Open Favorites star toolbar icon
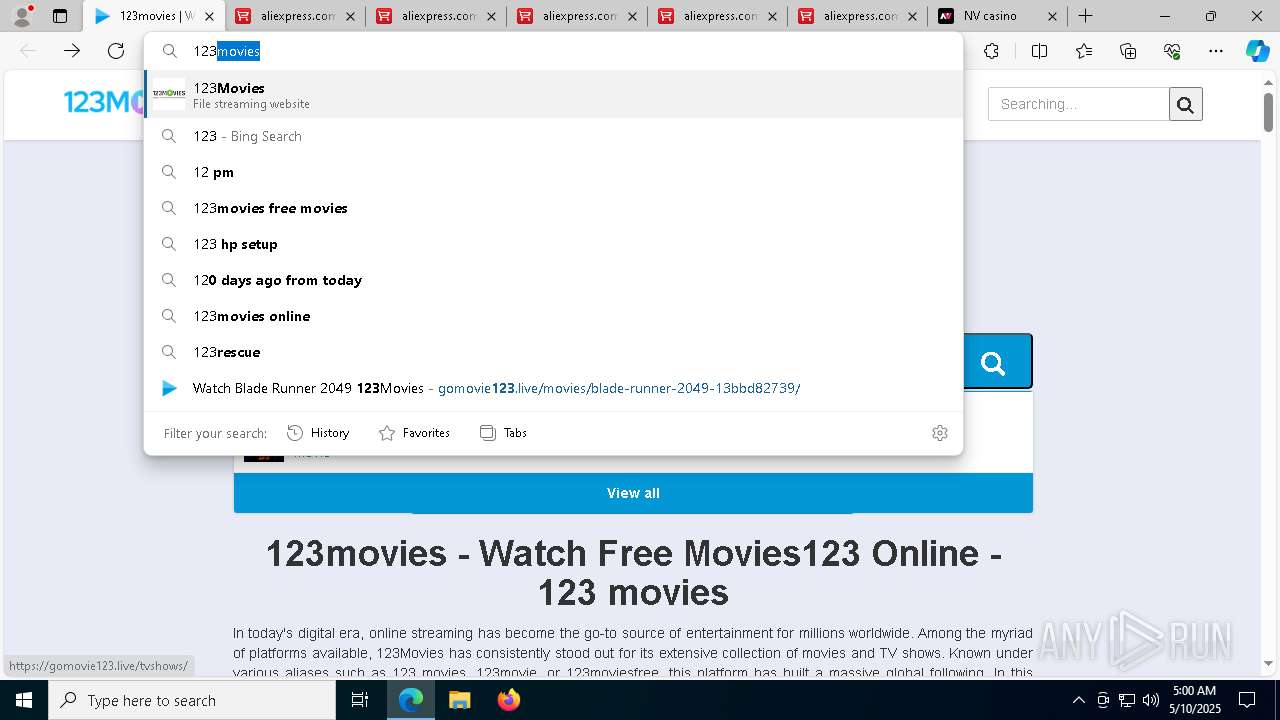The image size is (1280, 720). pyautogui.click(x=1084, y=51)
